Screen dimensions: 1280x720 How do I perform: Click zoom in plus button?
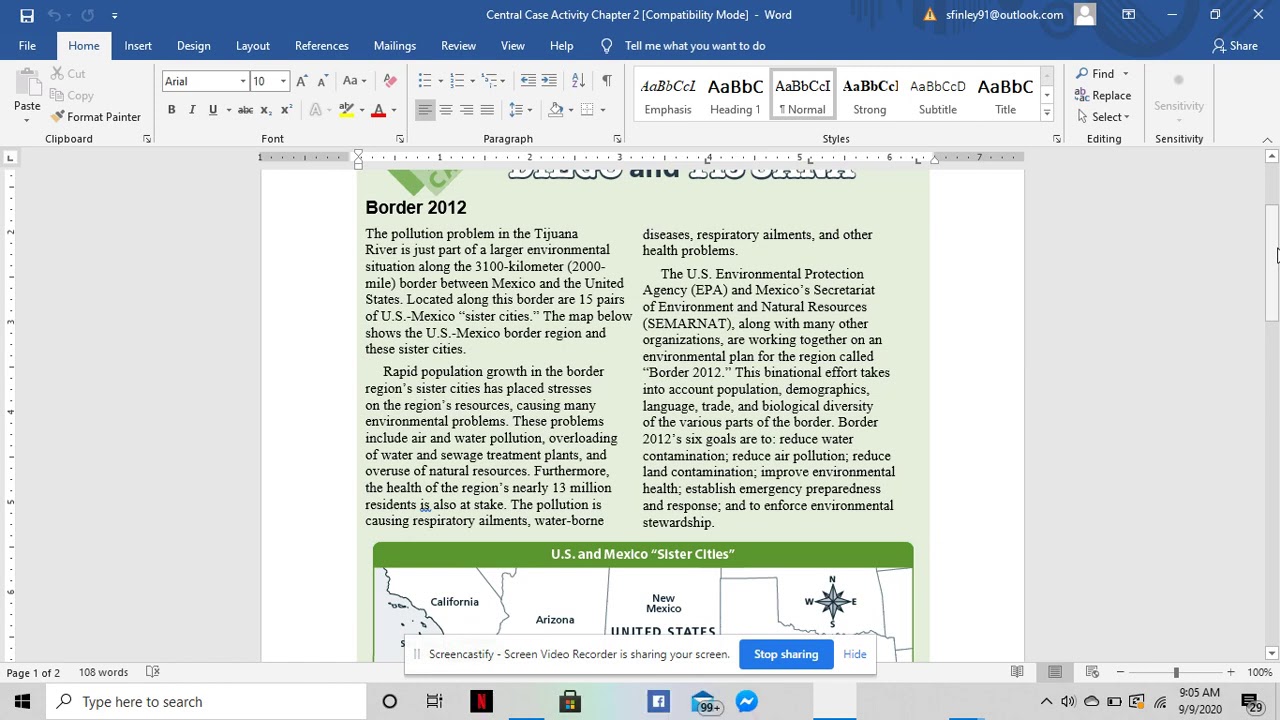pos(1231,672)
